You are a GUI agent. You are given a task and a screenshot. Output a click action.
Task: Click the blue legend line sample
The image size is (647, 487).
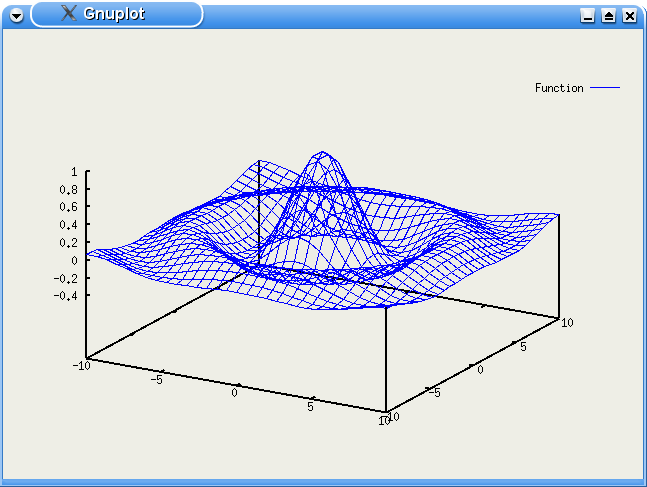tap(605, 87)
